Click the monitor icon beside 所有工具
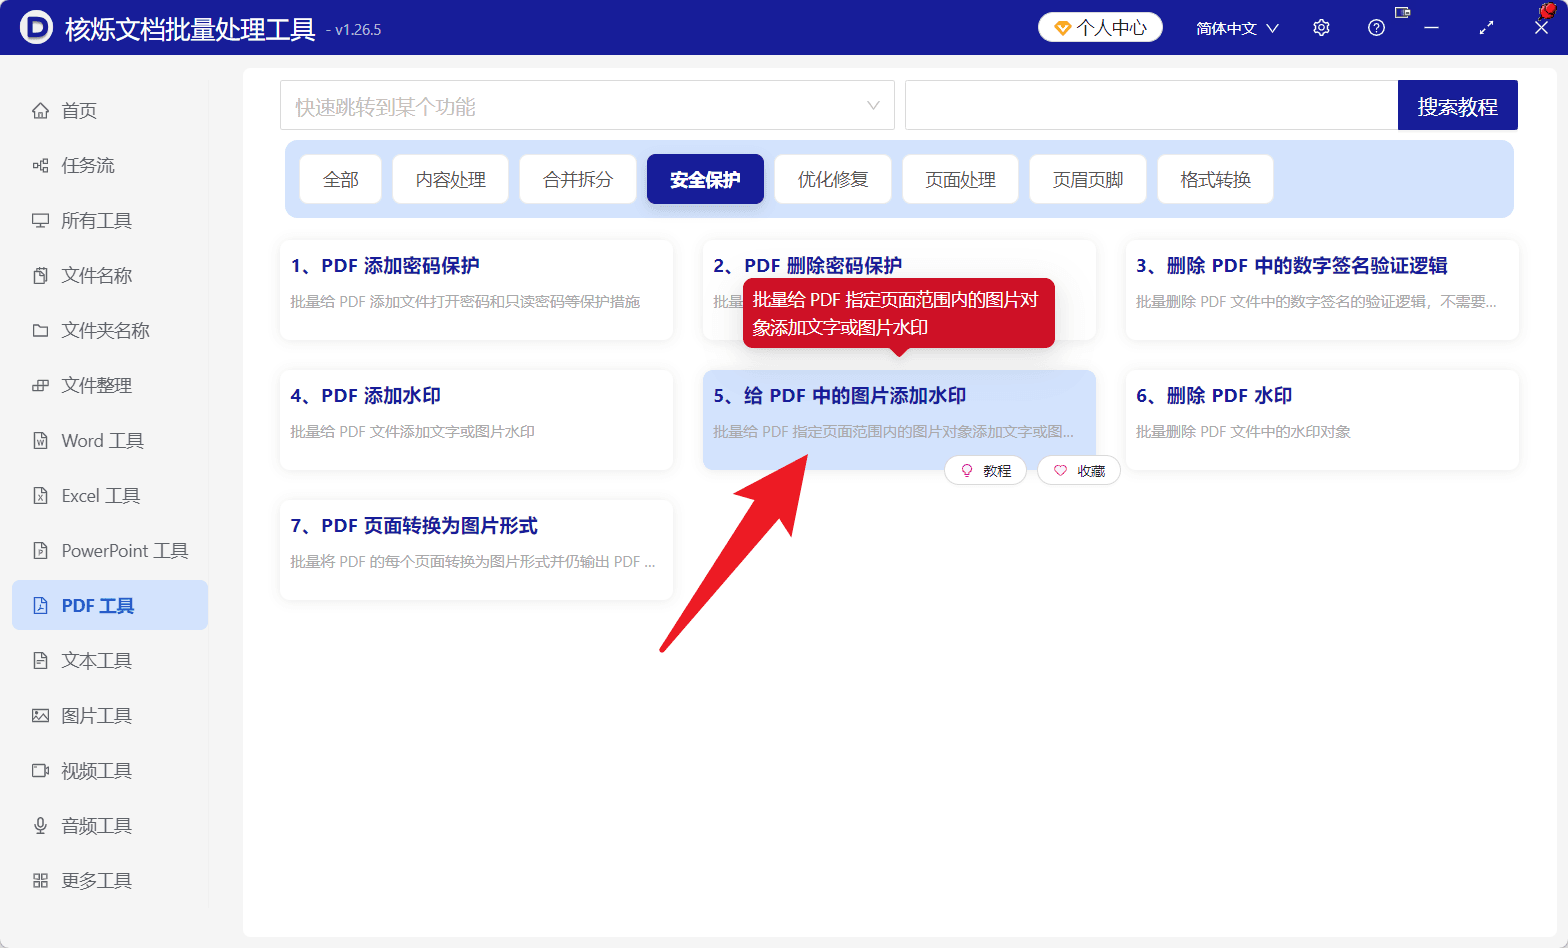The width and height of the screenshot is (1568, 948). 40,220
